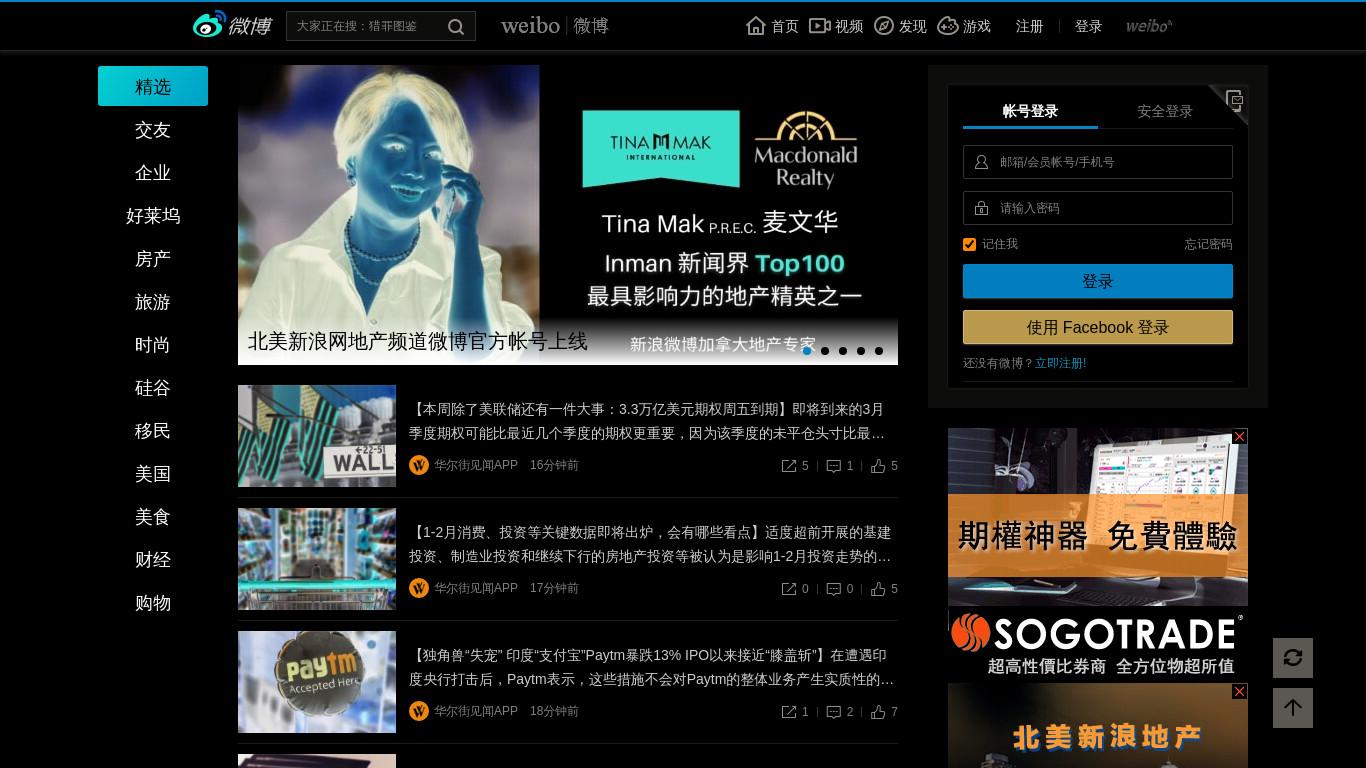This screenshot has height=768, width=1366.
Task: Open the Tina Mak carousel banner
Action: (x=568, y=215)
